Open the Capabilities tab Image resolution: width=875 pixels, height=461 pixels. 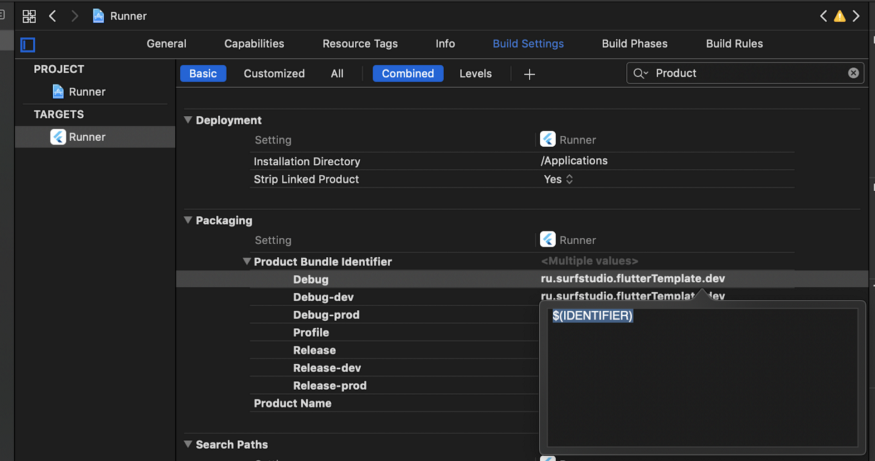tap(254, 44)
